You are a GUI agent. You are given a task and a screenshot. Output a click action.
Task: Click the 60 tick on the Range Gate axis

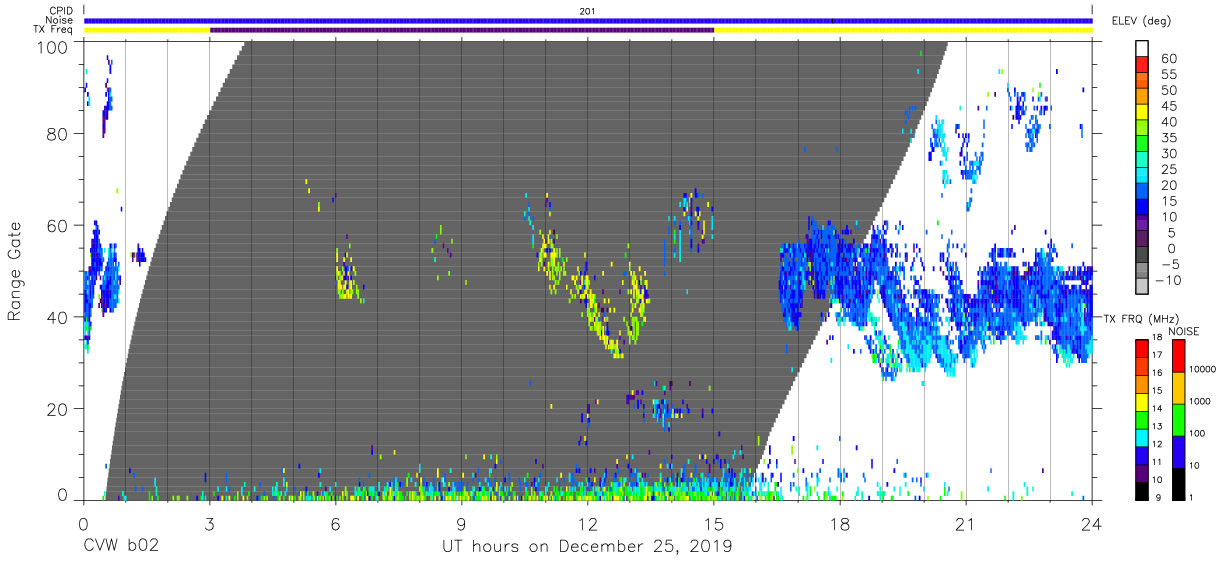(57, 226)
